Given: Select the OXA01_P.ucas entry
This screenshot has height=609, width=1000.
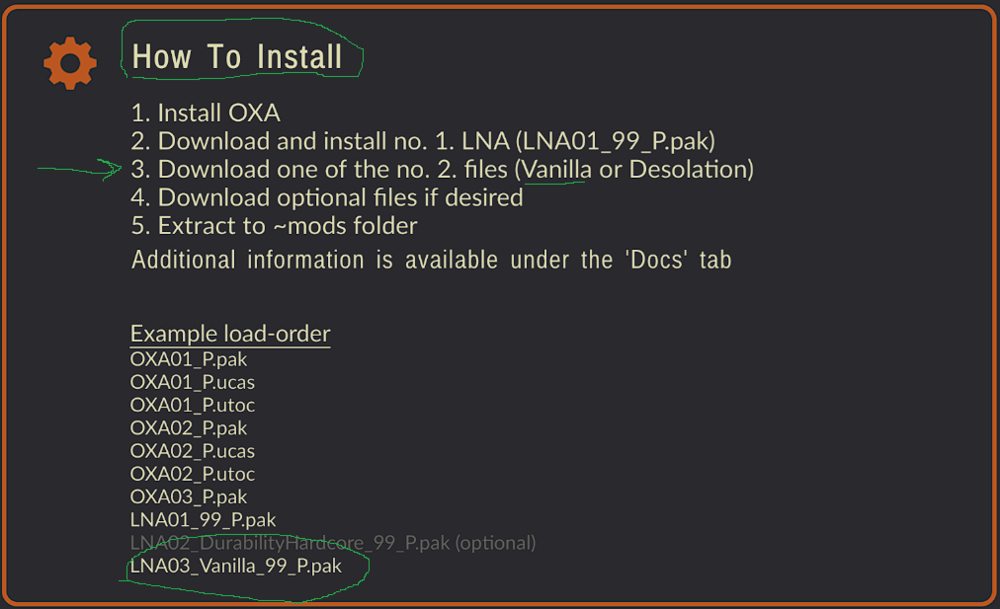Looking at the screenshot, I should pyautogui.click(x=192, y=381).
